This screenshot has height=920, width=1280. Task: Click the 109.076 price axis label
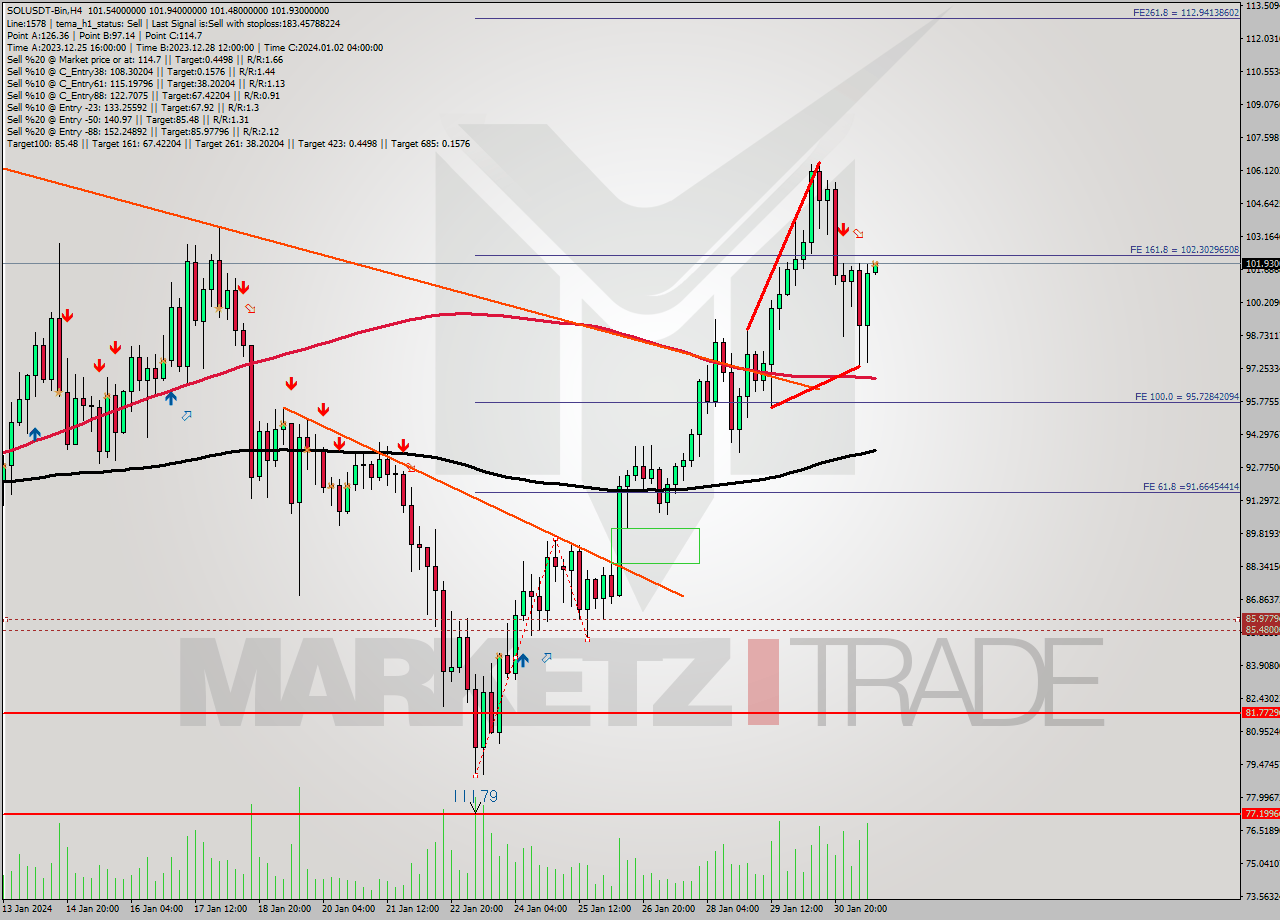[x=1261, y=104]
